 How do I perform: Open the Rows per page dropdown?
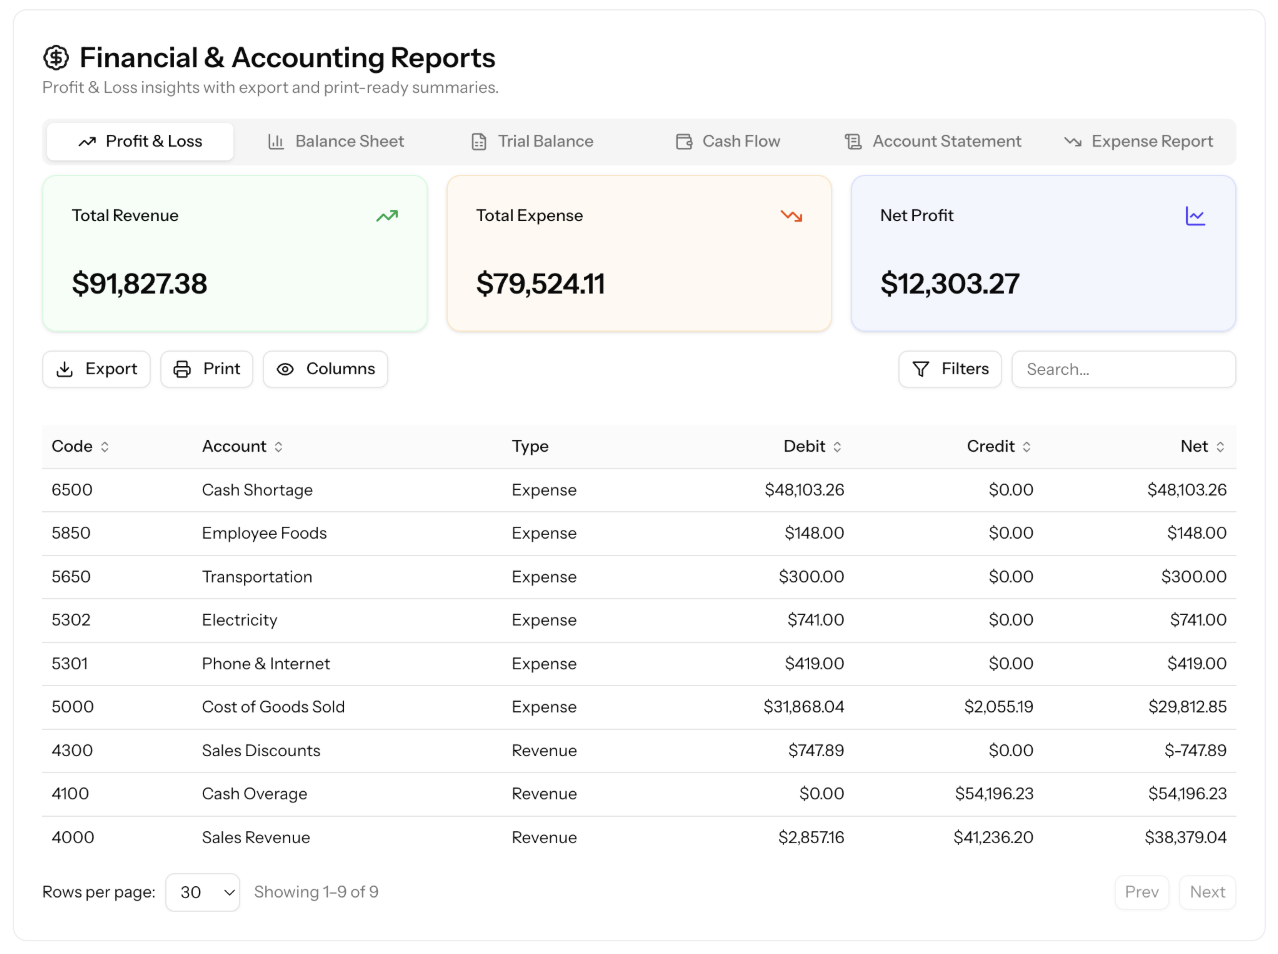(202, 892)
